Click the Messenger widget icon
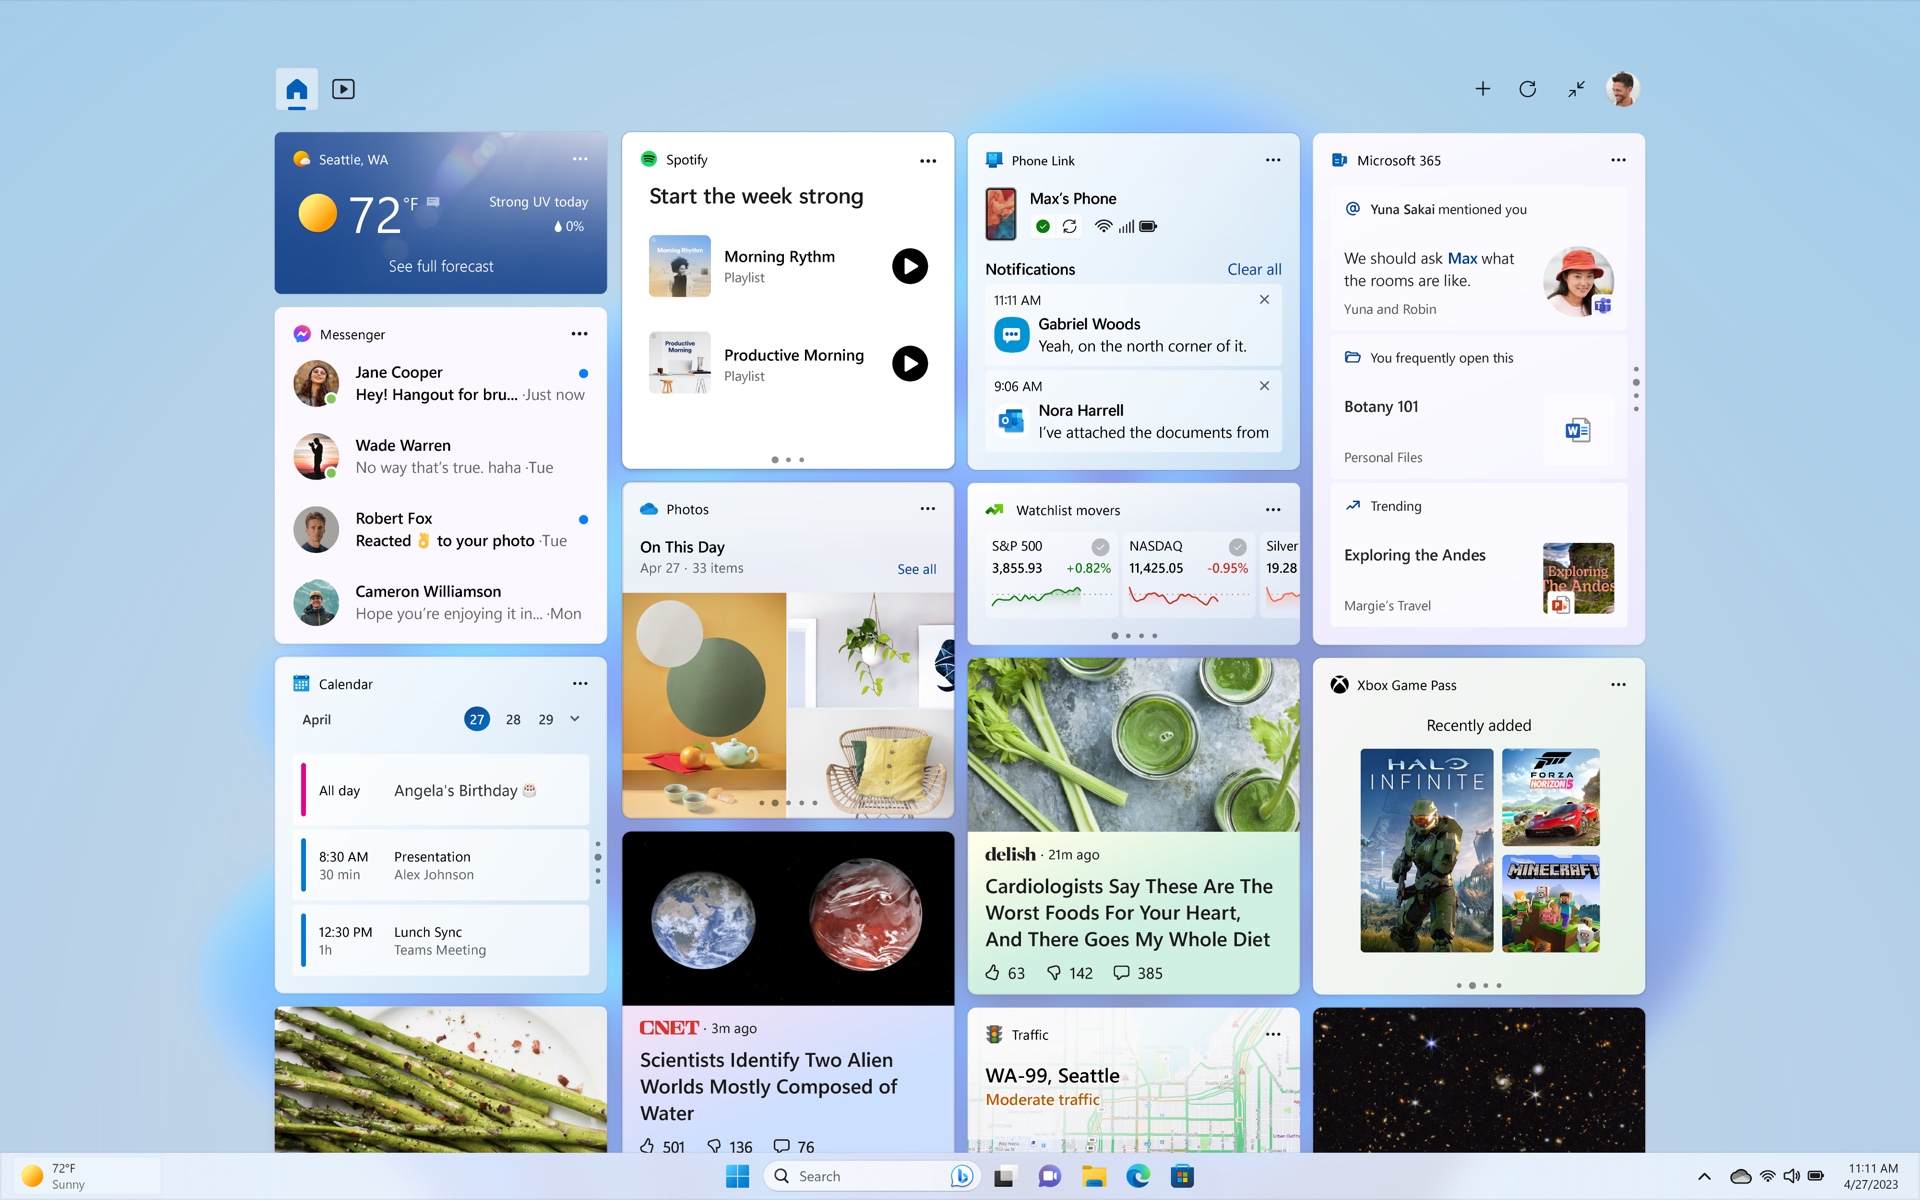The image size is (1920, 1200). 301,333
